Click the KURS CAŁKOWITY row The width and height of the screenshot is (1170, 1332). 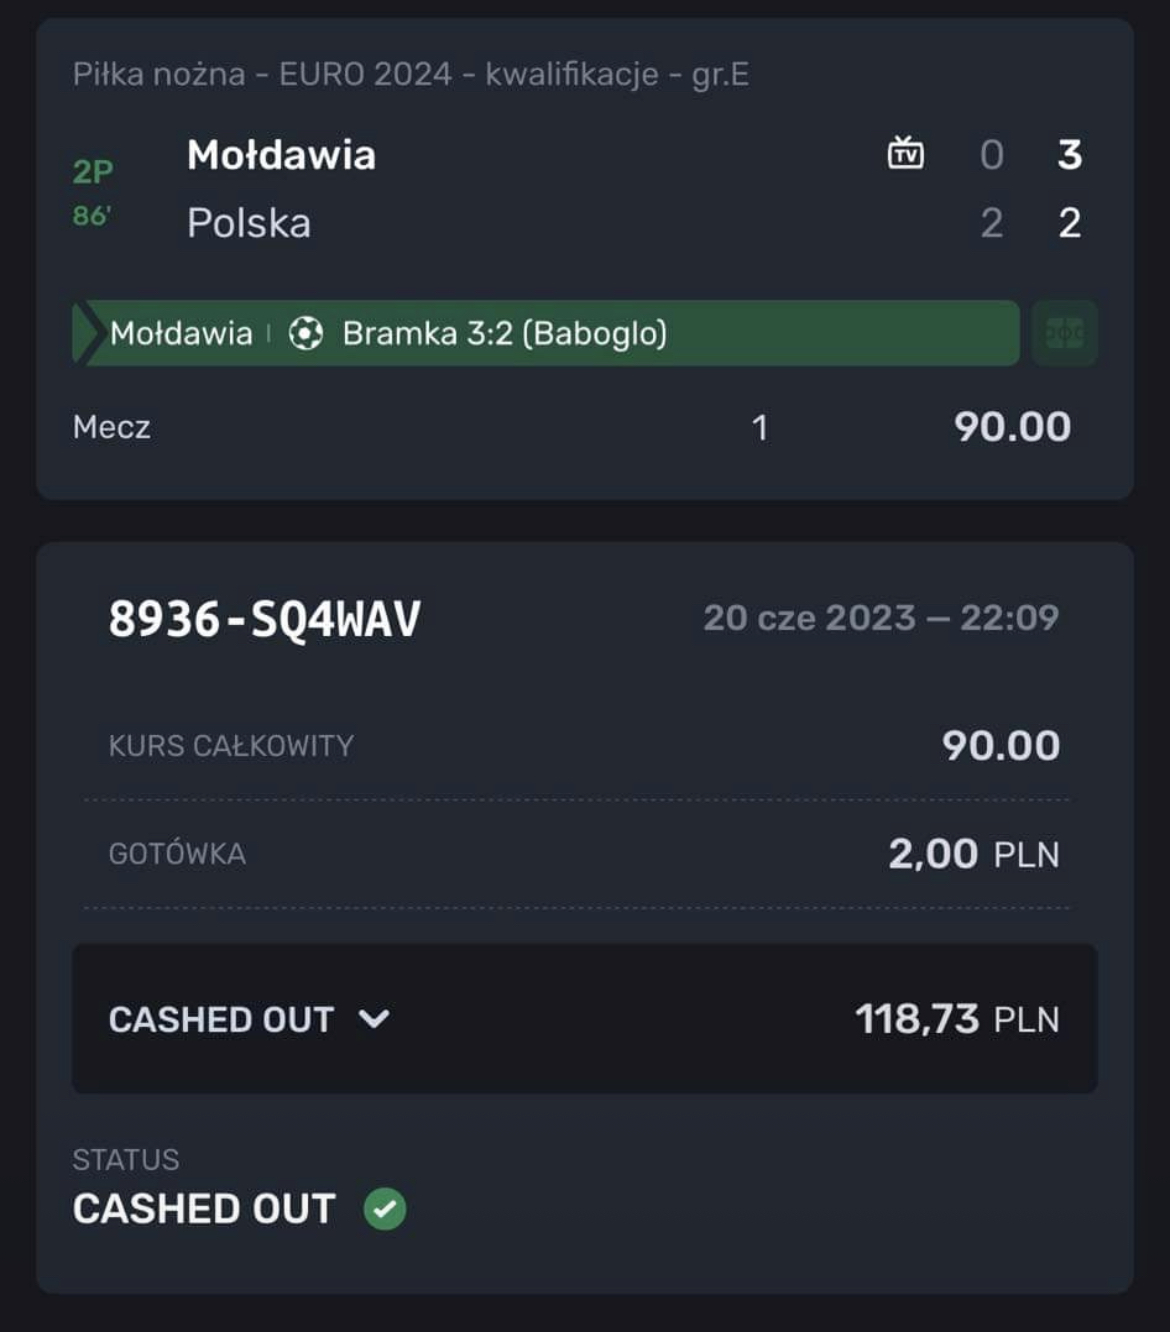point(584,745)
